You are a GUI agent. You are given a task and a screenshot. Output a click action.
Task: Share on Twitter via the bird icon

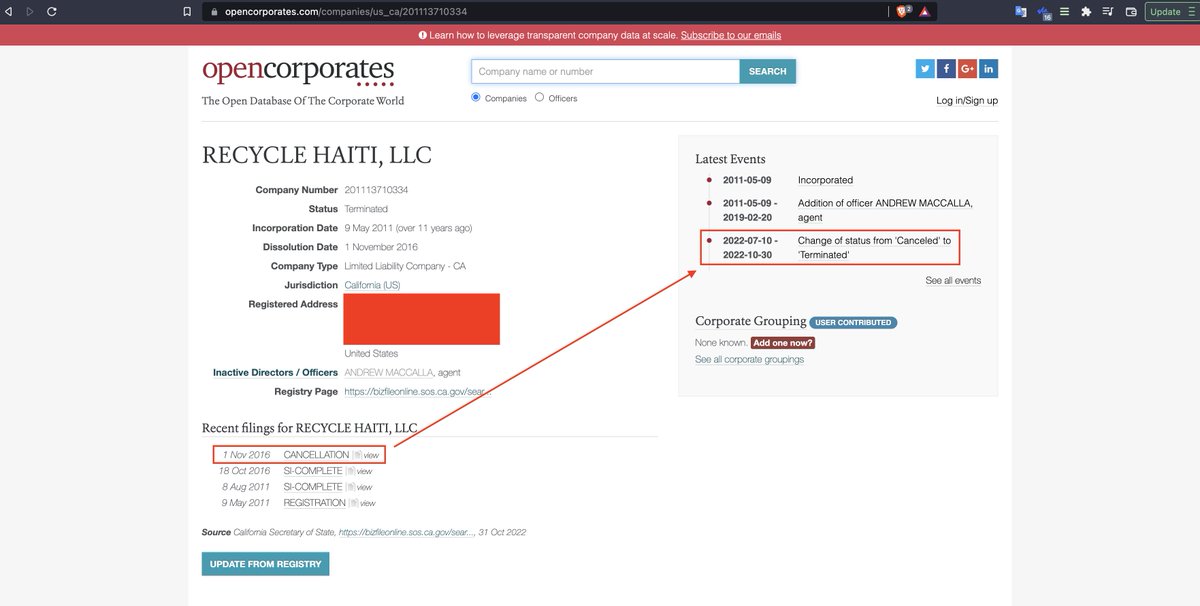point(925,68)
